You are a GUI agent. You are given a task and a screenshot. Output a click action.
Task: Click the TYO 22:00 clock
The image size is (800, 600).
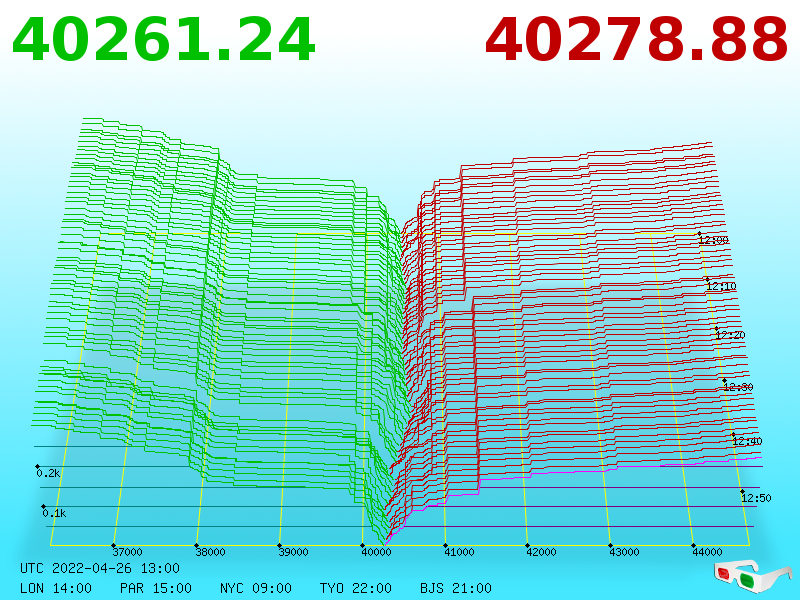click(356, 588)
